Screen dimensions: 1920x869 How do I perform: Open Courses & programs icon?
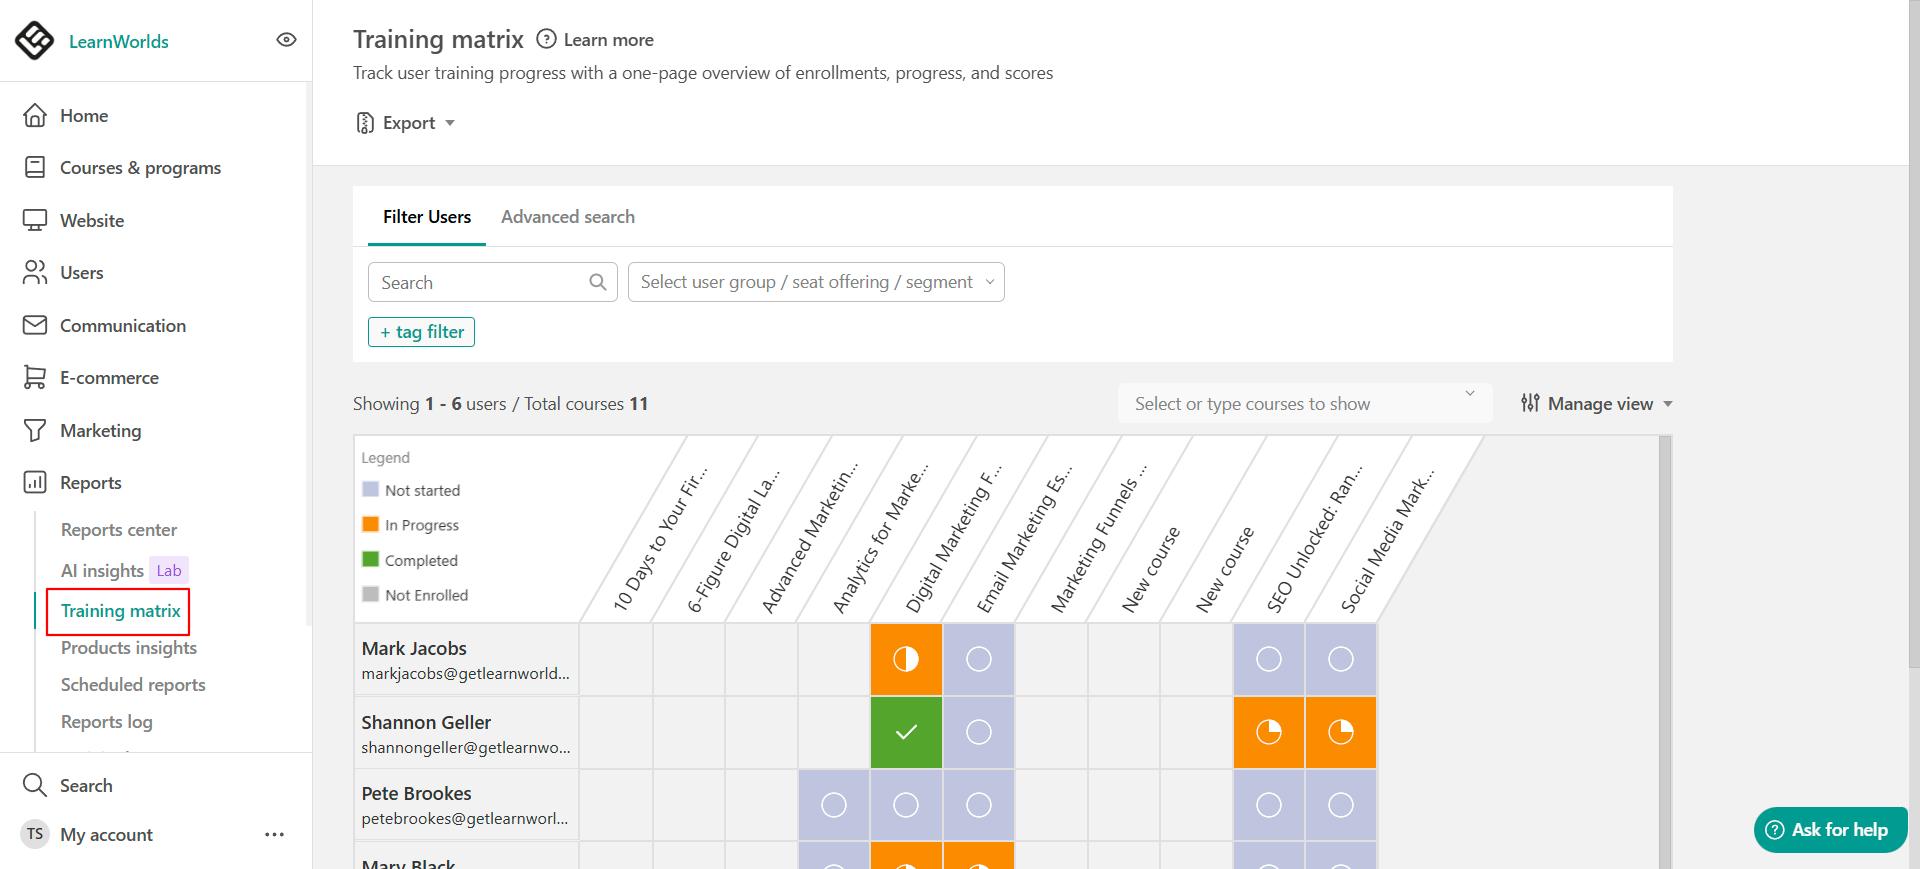(x=35, y=167)
